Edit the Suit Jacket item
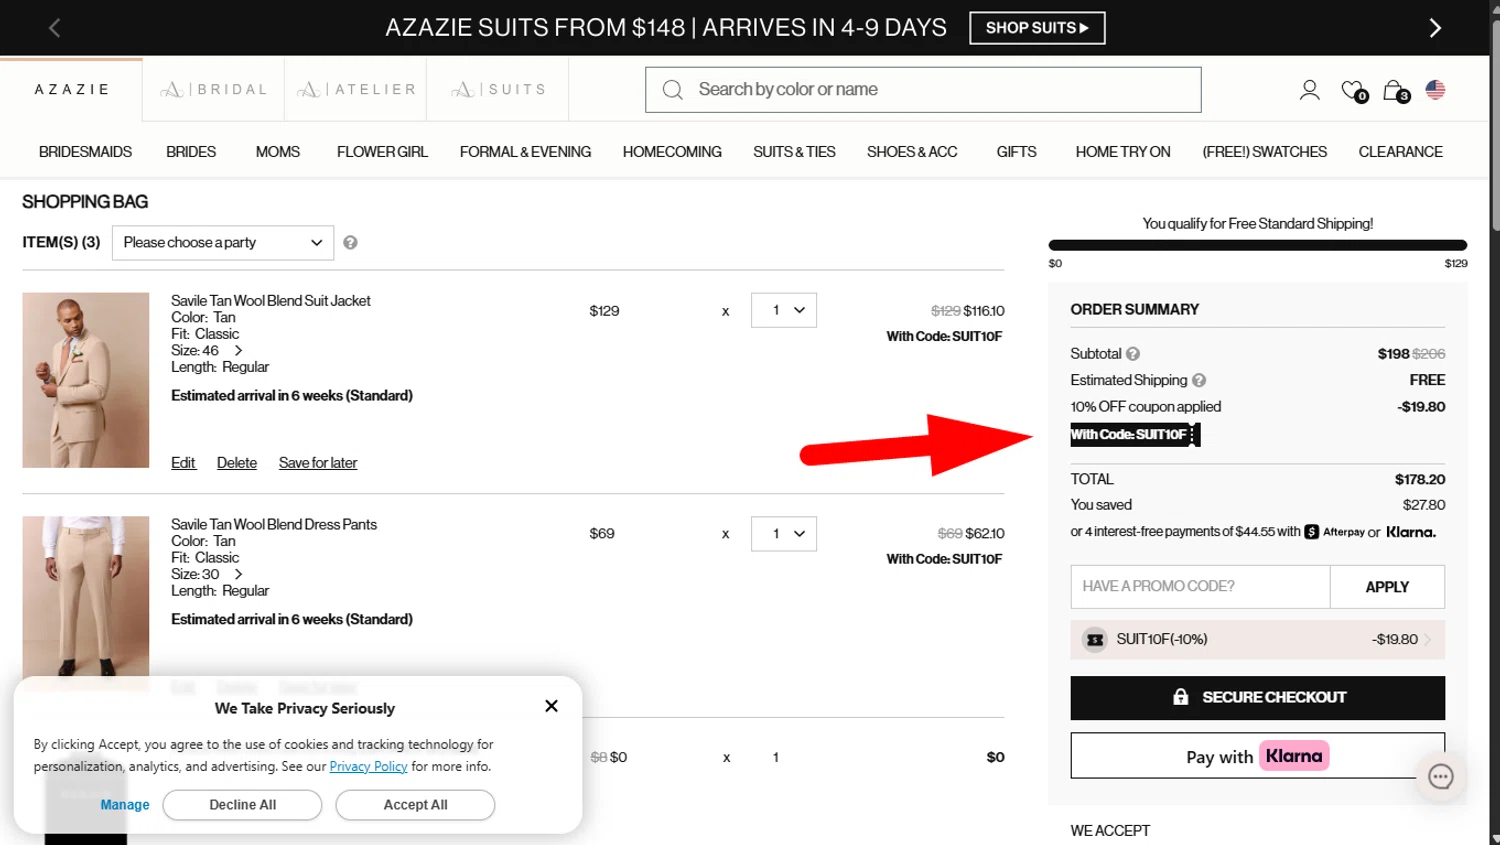Image resolution: width=1500 pixels, height=845 pixels. pos(183,463)
